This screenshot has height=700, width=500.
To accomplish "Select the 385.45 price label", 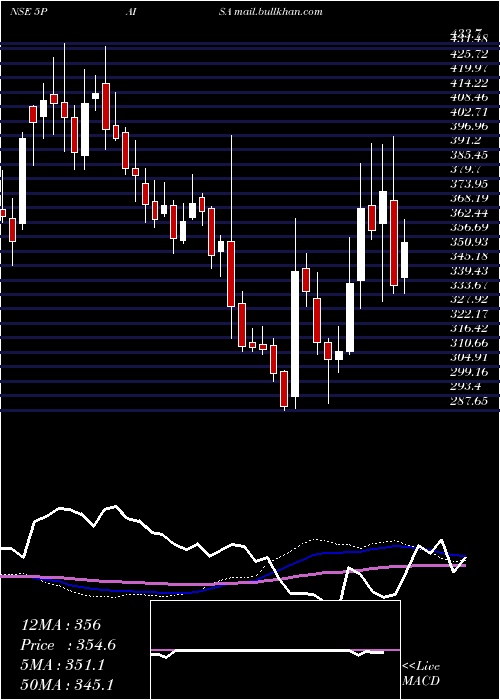I will click(x=469, y=155).
